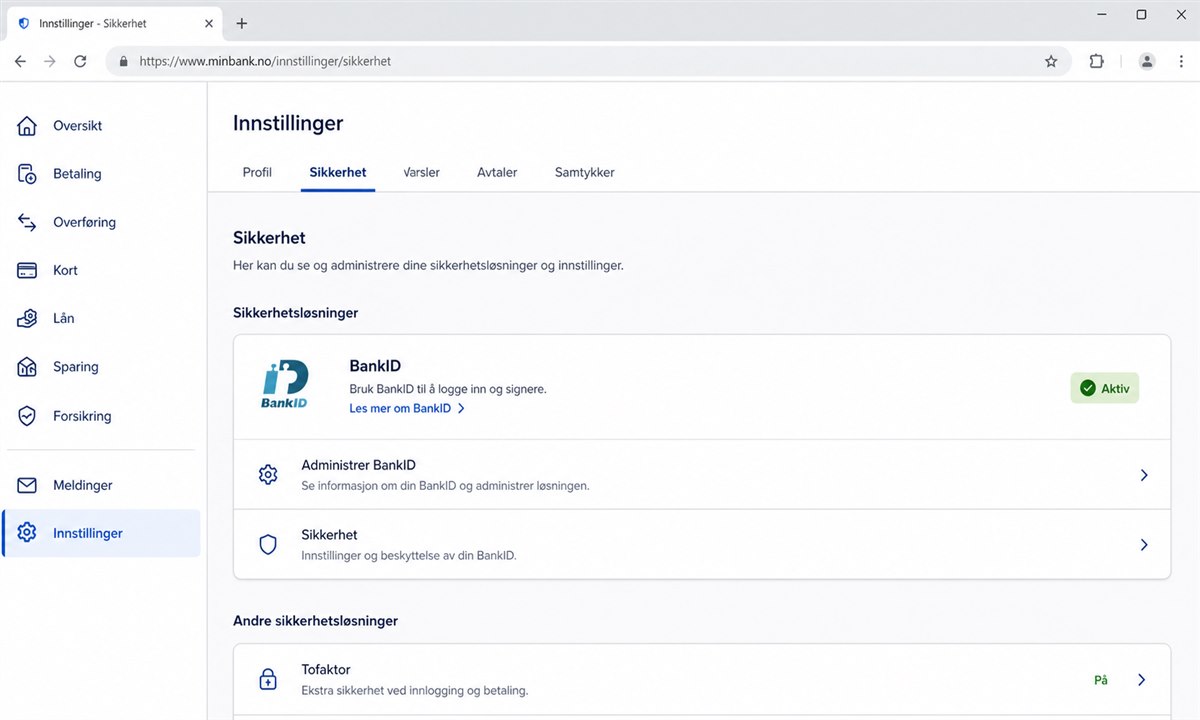Switch to the Profil tab

tap(257, 172)
